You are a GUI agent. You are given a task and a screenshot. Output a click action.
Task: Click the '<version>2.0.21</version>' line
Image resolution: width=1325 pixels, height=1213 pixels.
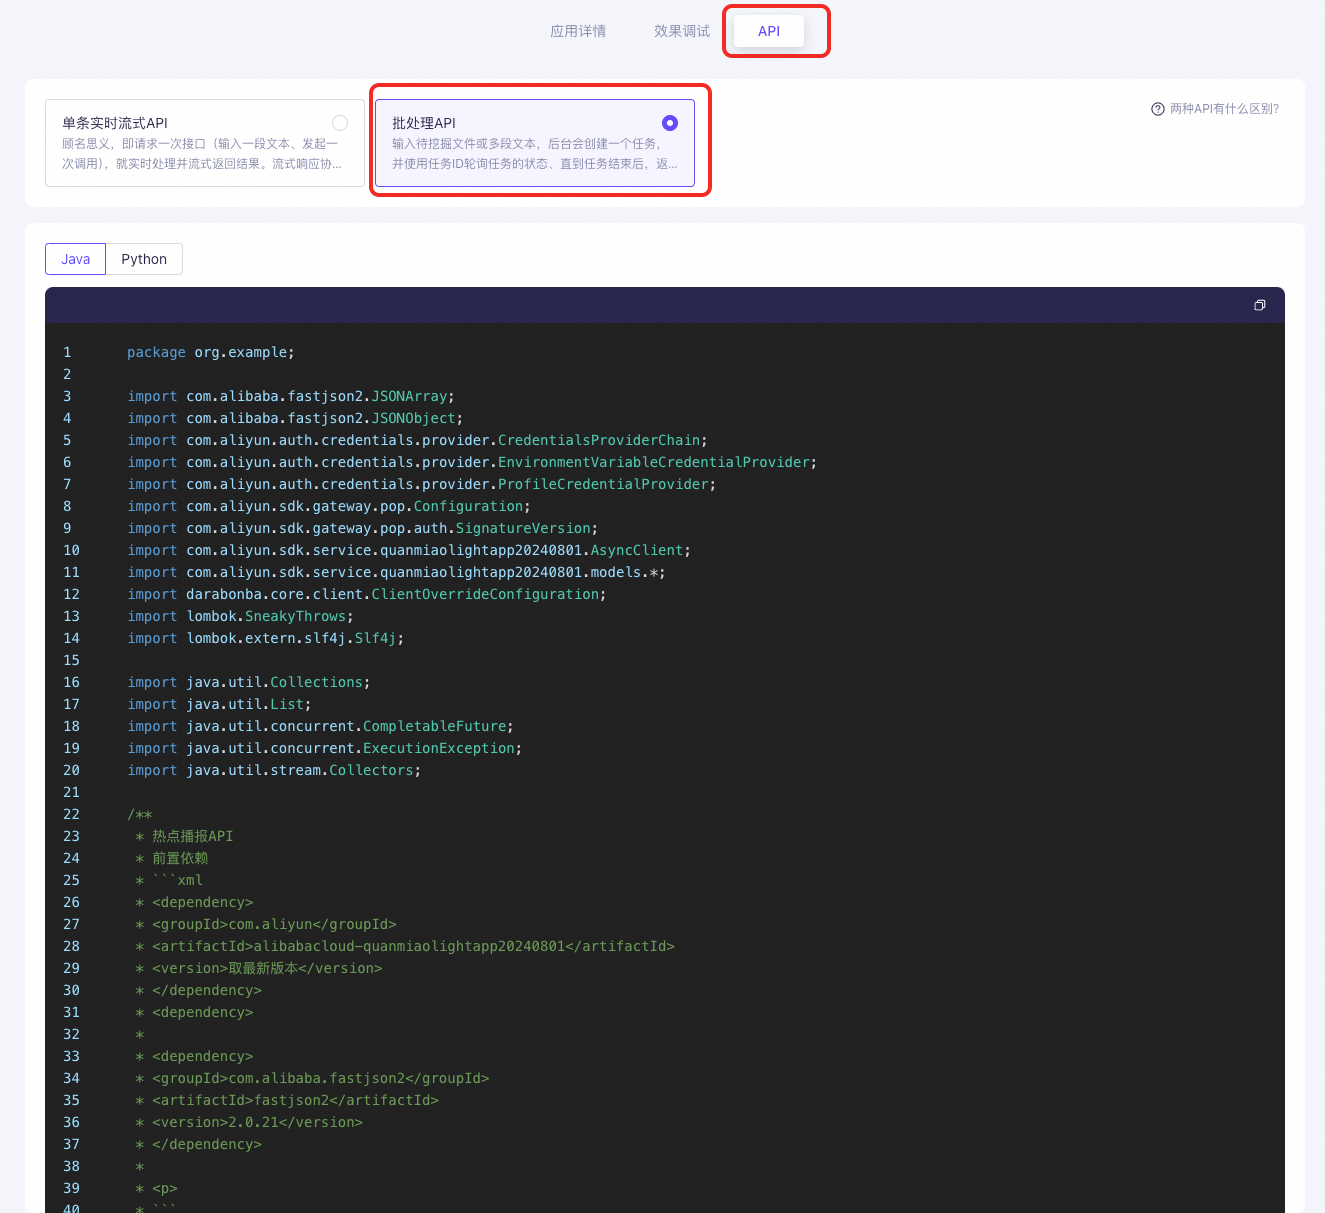tap(249, 1122)
